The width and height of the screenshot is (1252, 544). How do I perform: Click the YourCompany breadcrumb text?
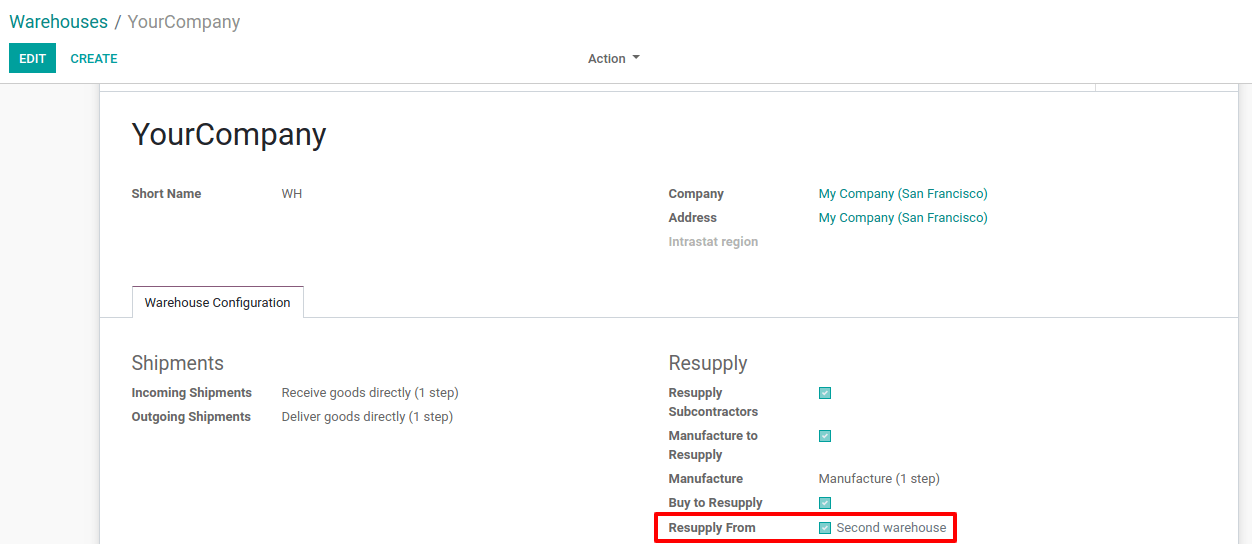[184, 22]
